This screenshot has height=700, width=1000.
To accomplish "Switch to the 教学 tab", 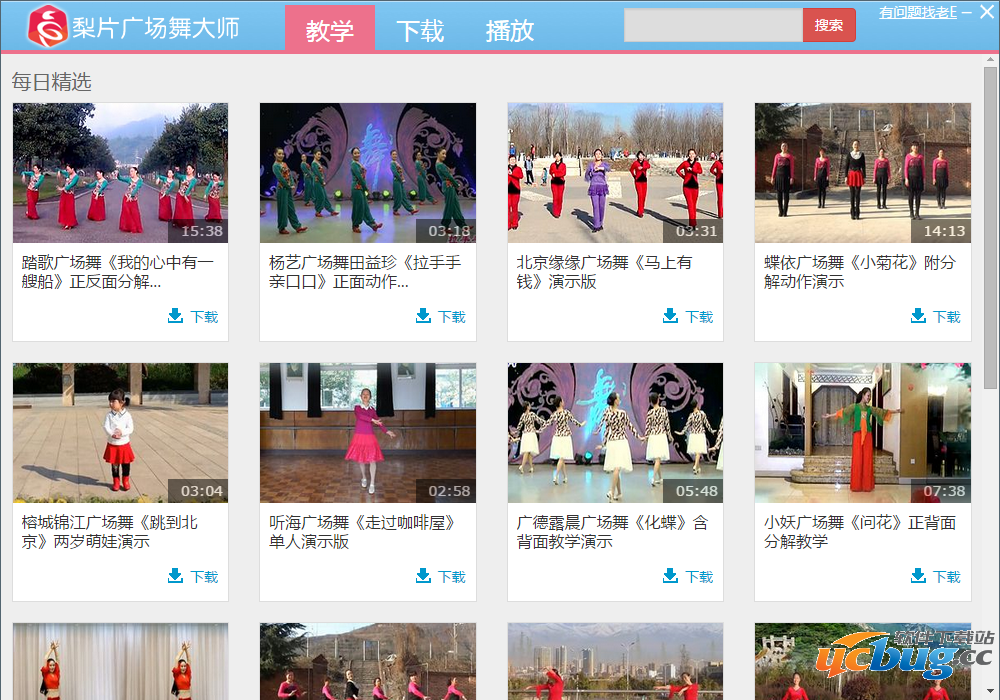I will click(x=330, y=30).
